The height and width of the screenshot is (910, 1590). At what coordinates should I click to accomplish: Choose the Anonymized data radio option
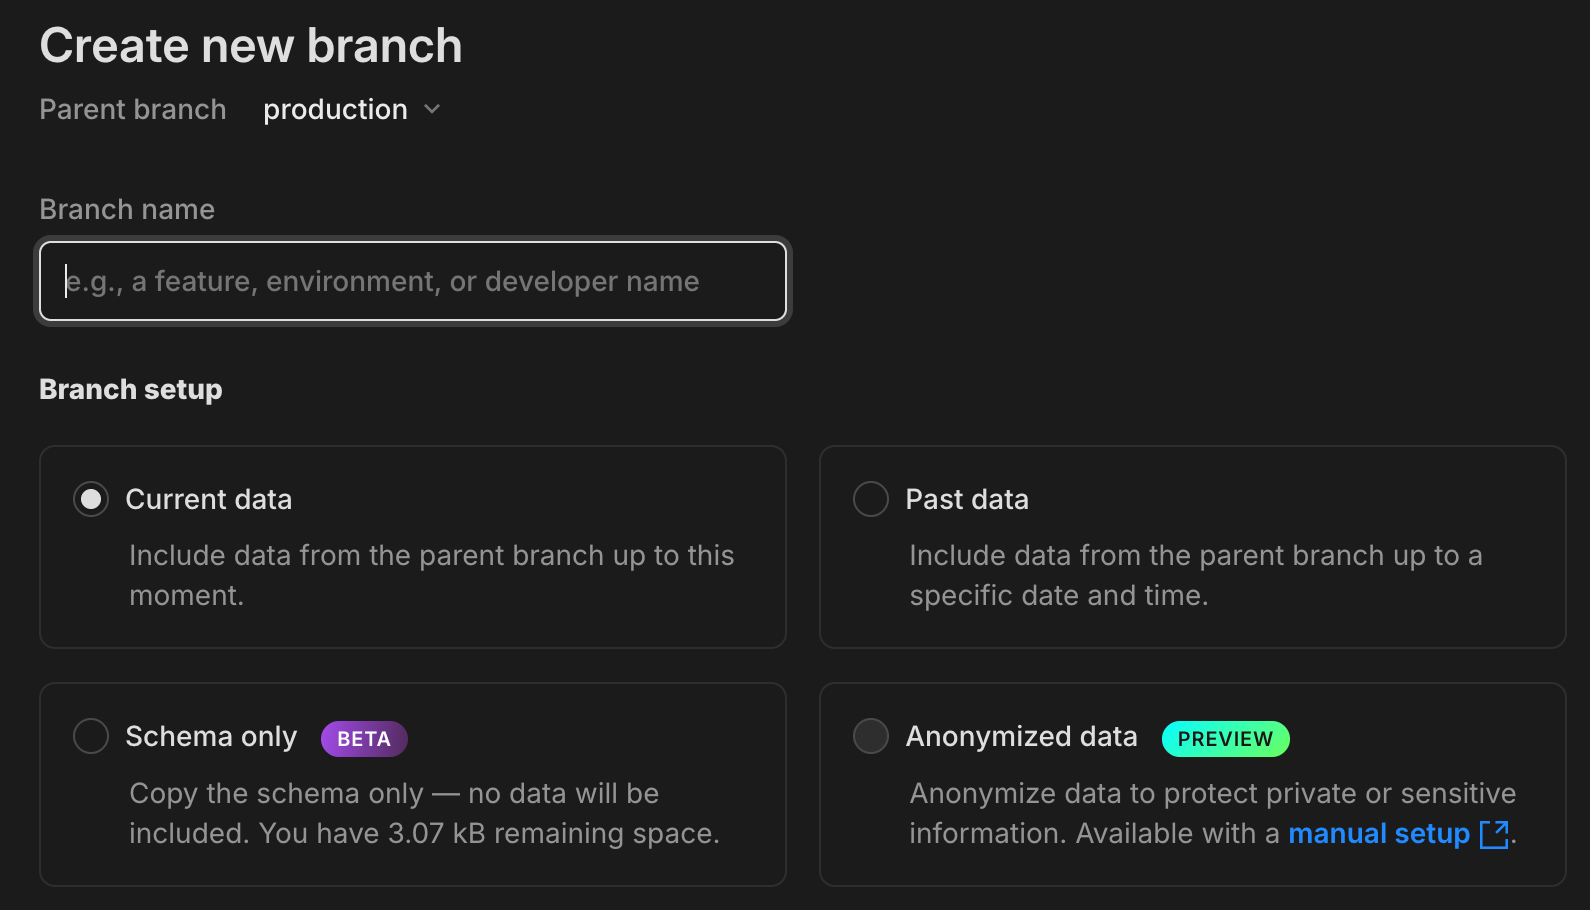[871, 736]
